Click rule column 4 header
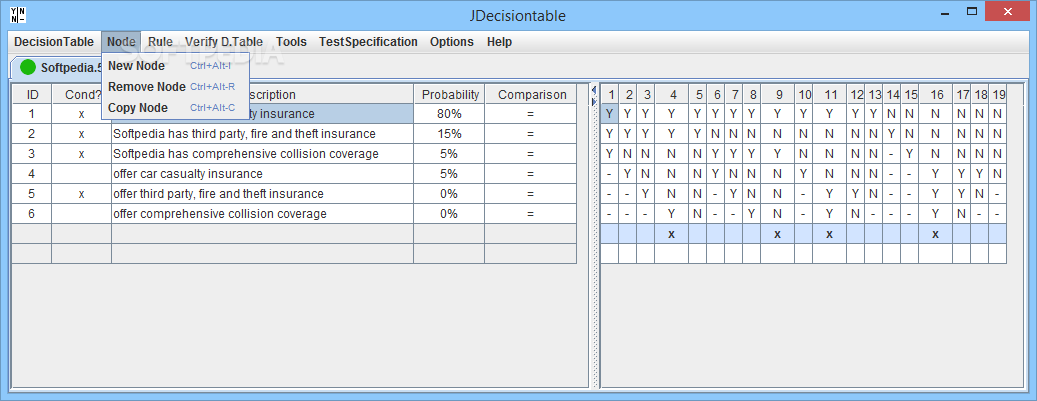Screen dimensions: 1037x401 pos(672,95)
